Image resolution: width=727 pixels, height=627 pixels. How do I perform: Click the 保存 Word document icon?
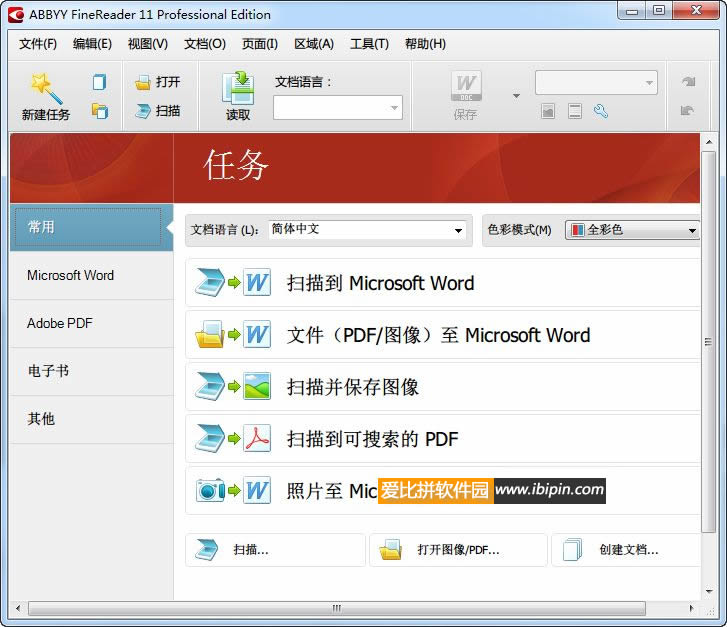point(466,86)
